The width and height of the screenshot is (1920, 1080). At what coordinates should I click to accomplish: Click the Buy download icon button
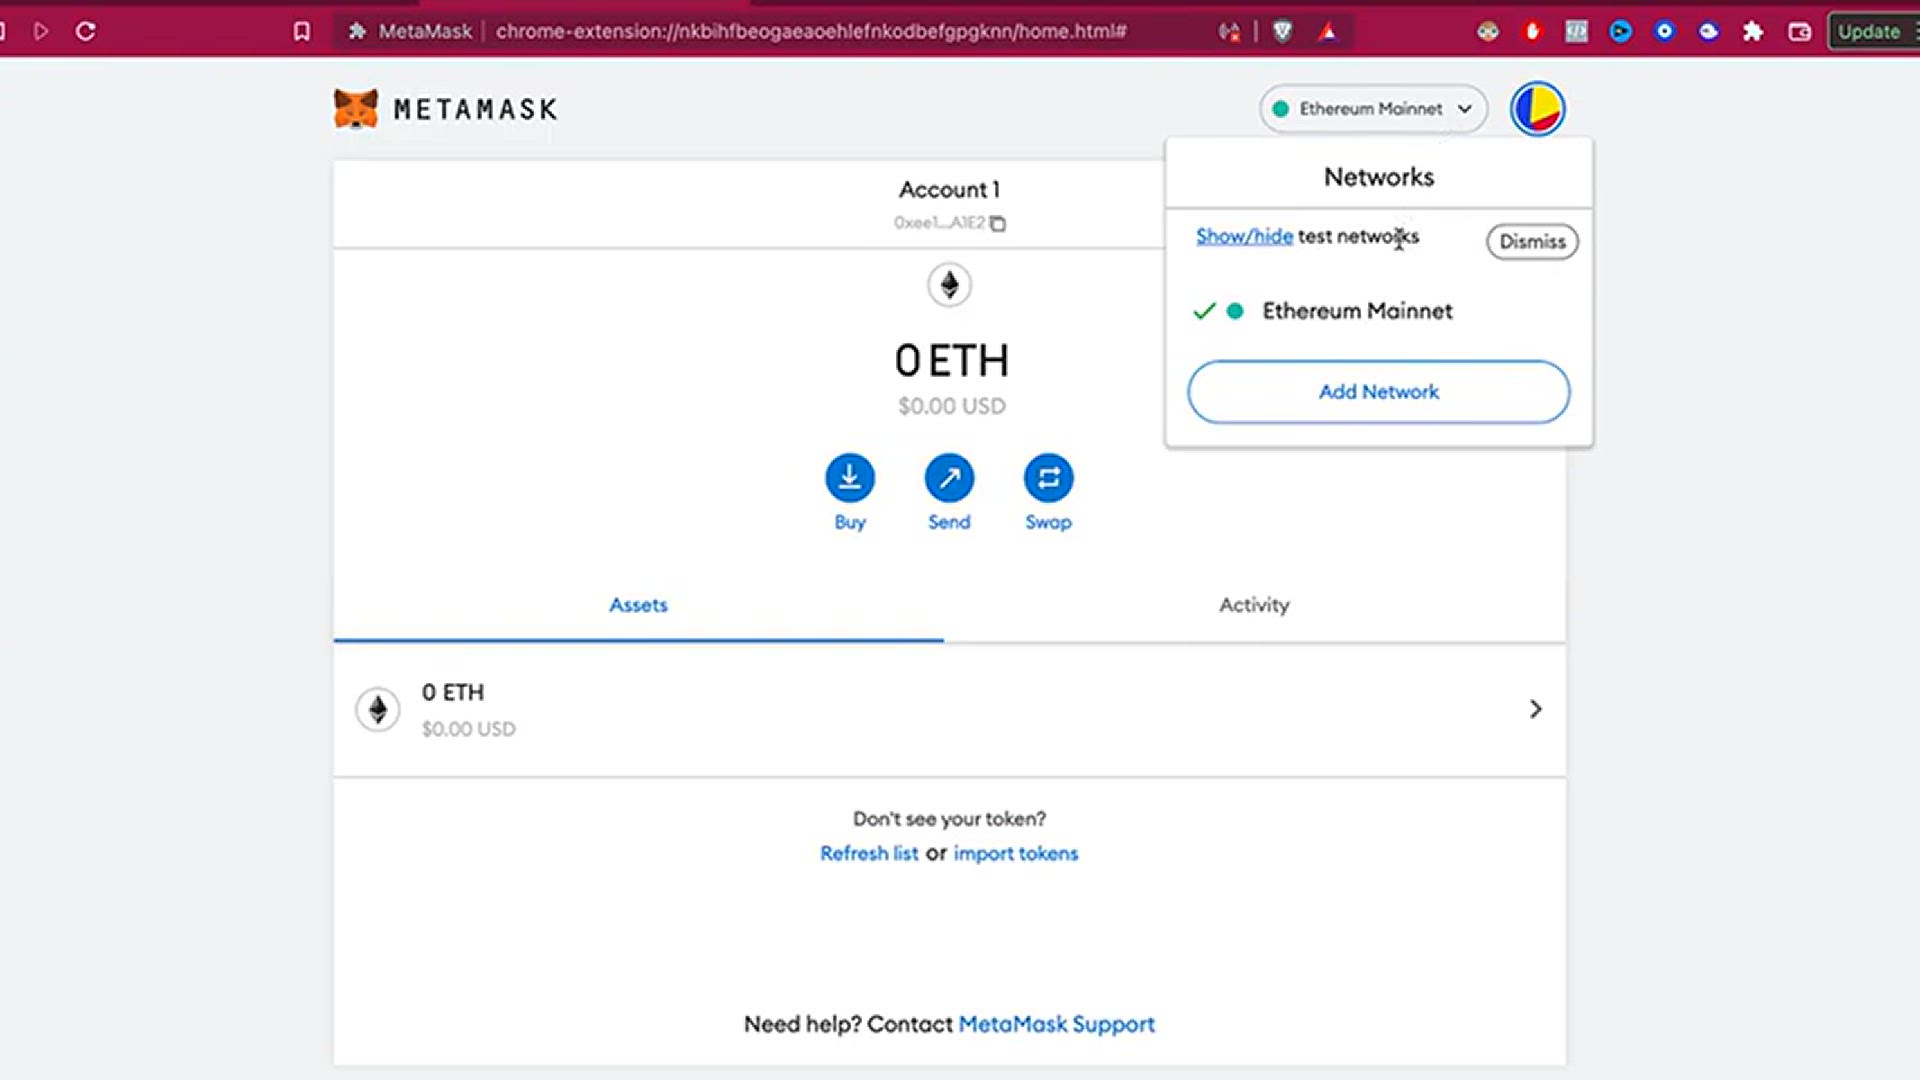coord(850,478)
